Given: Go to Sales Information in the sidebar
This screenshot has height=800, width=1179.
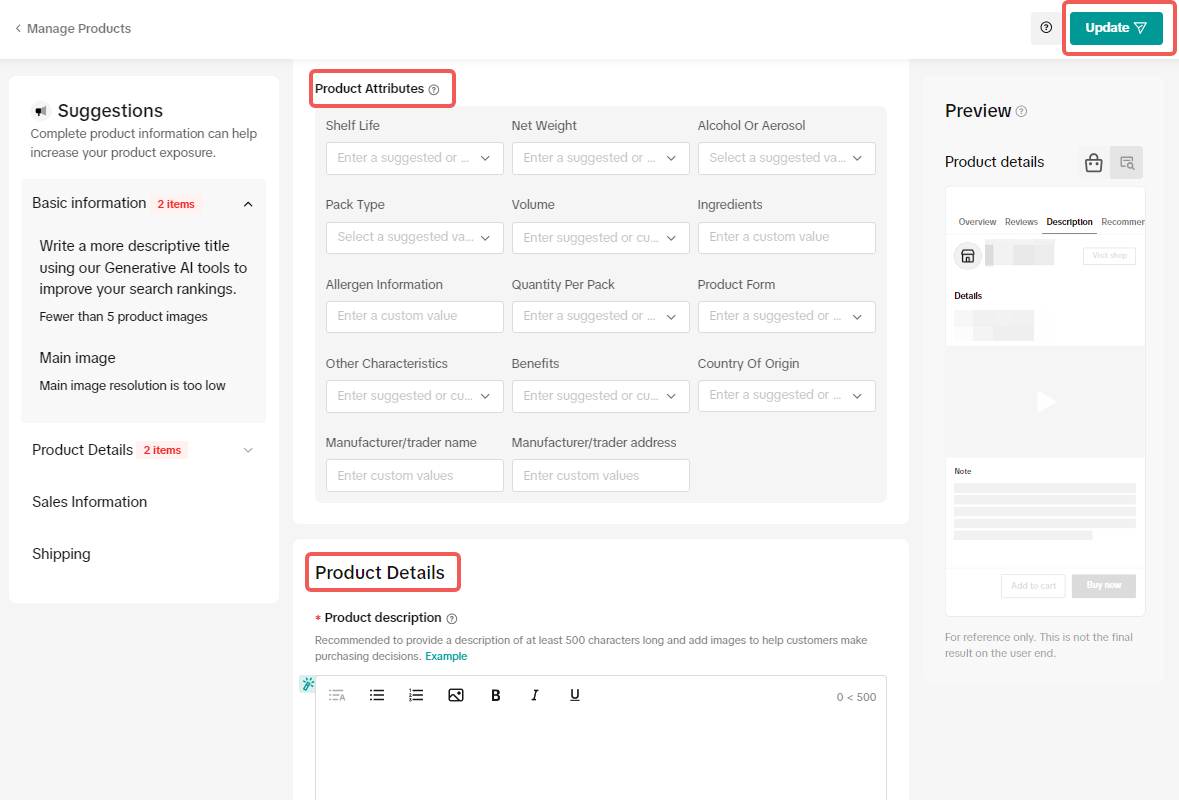Looking at the screenshot, I should click(90, 502).
